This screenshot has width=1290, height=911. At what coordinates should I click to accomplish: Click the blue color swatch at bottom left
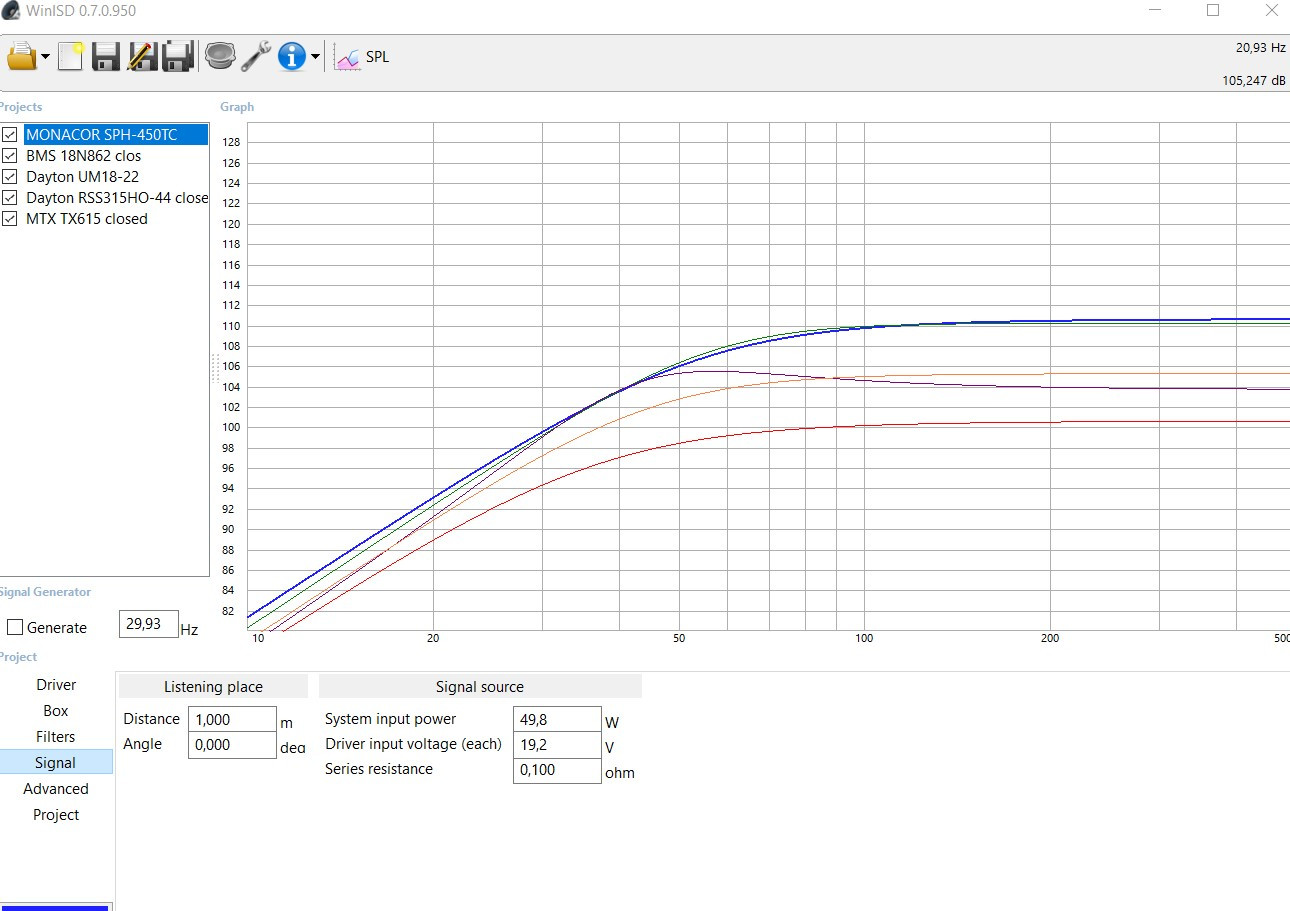coord(54,907)
